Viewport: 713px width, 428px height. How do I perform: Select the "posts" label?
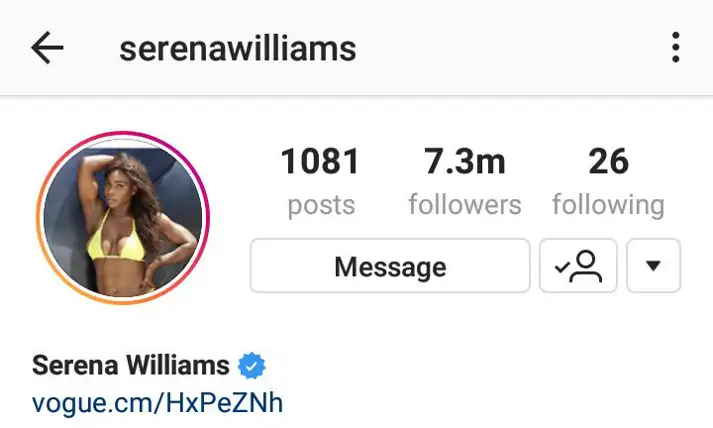321,205
